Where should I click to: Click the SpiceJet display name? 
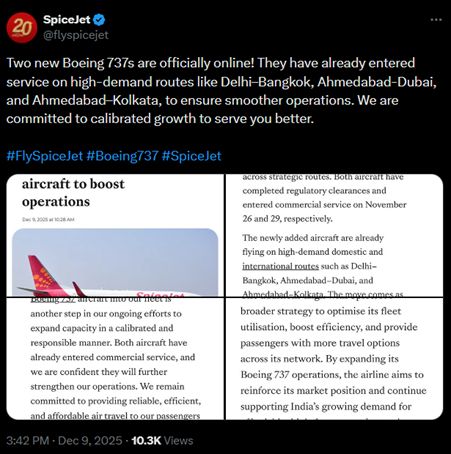[67, 20]
